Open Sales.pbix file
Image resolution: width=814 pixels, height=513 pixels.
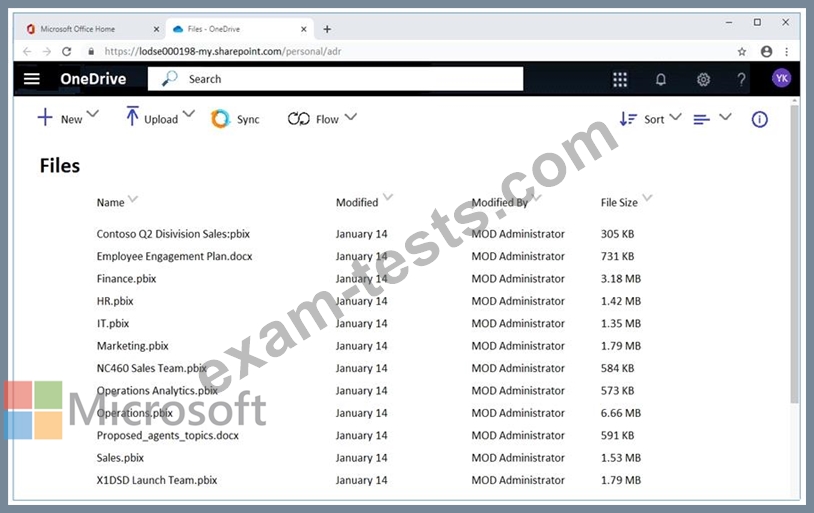[x=120, y=458]
